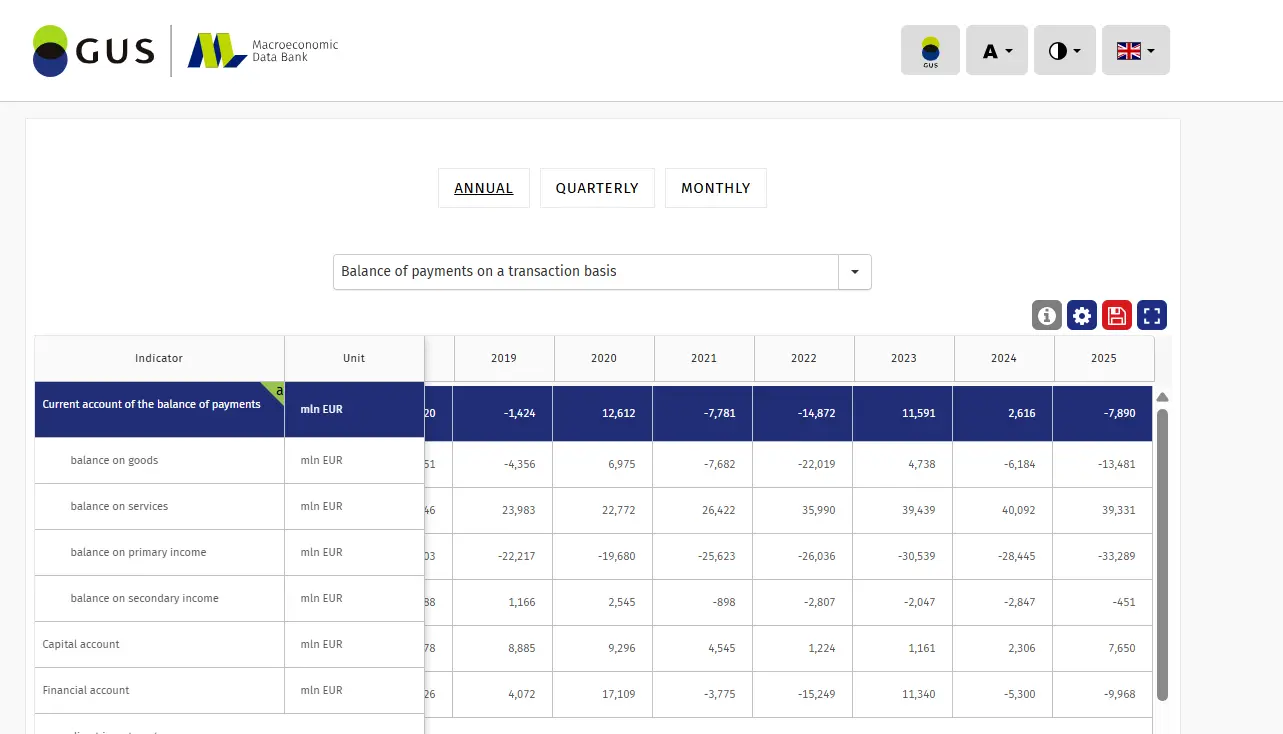Click the Unit column header
1283x734 pixels.
pyautogui.click(x=354, y=358)
